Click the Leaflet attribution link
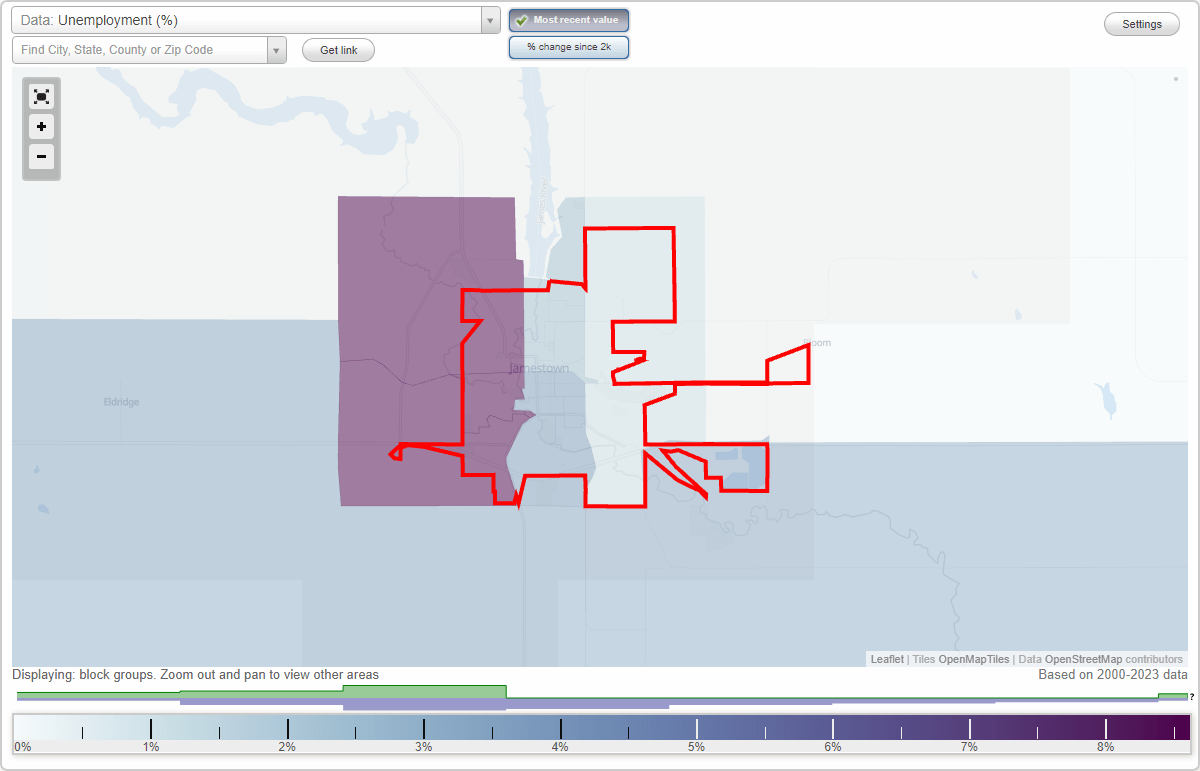 886,659
